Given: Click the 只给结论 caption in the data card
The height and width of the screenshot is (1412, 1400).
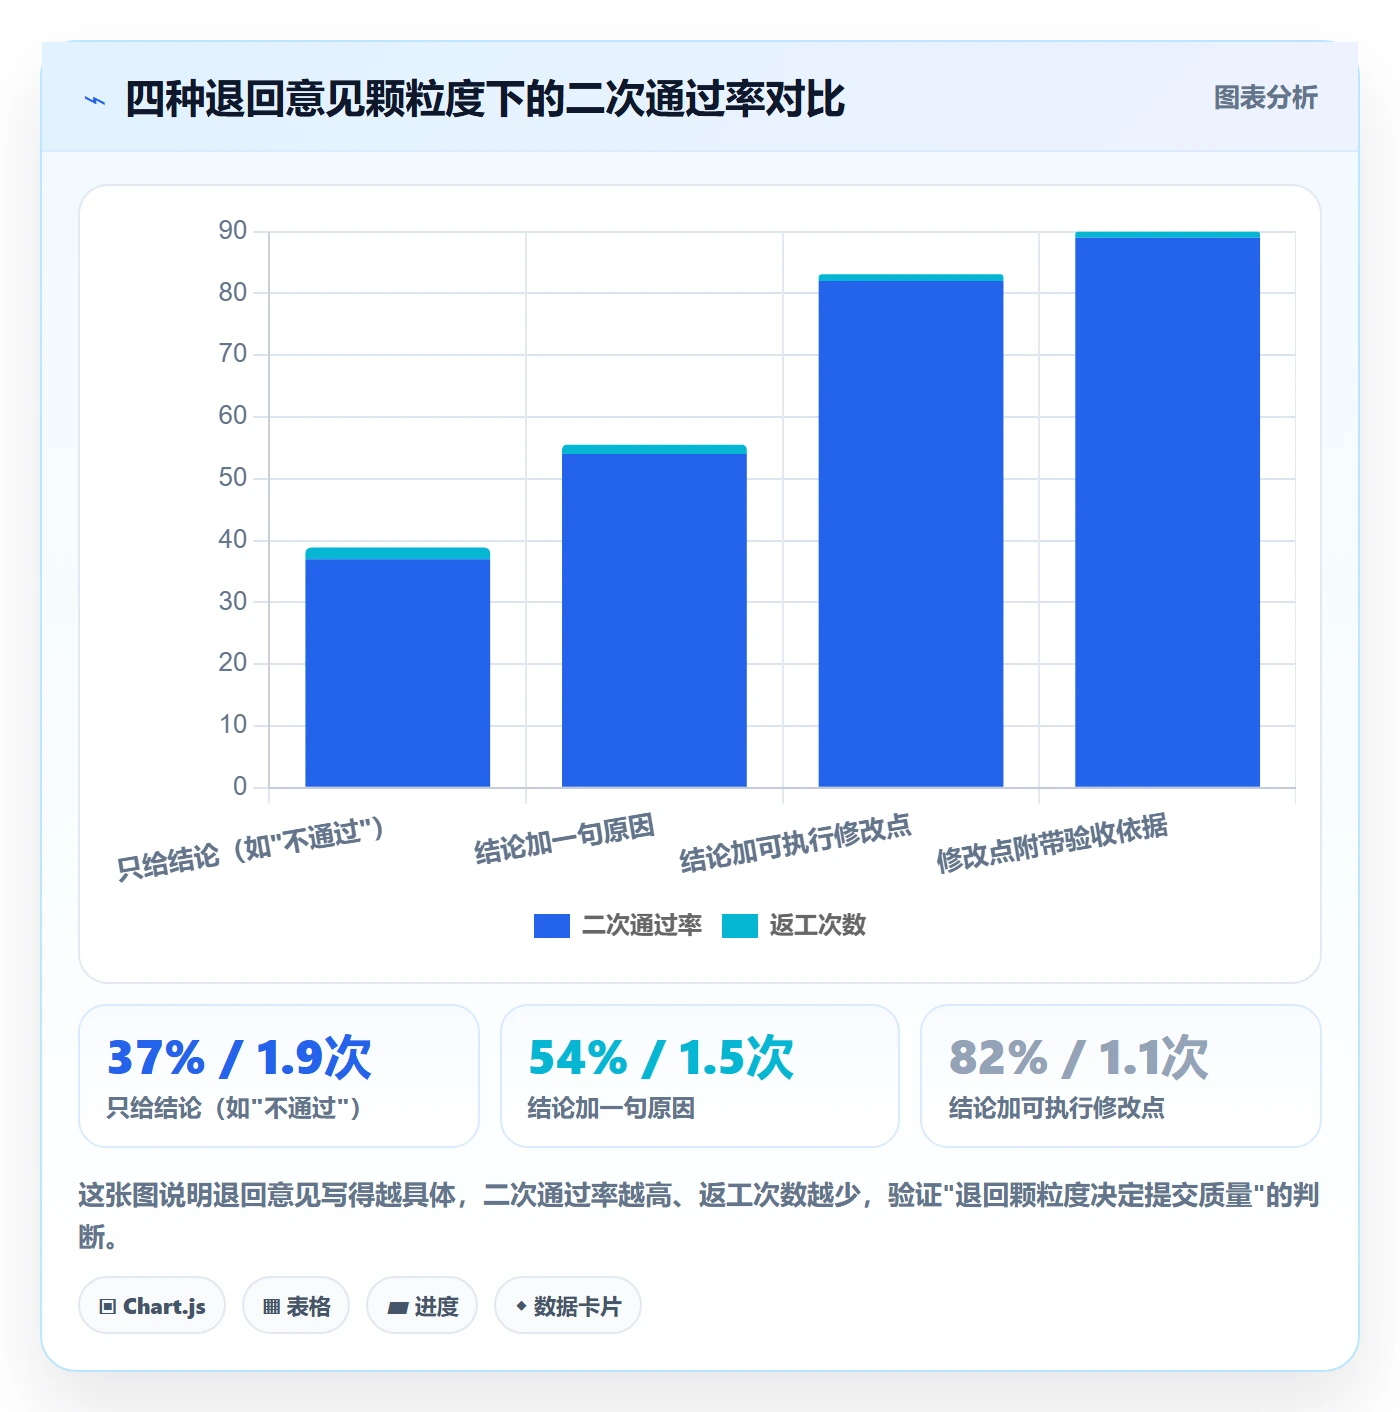Looking at the screenshot, I should 235,1108.
